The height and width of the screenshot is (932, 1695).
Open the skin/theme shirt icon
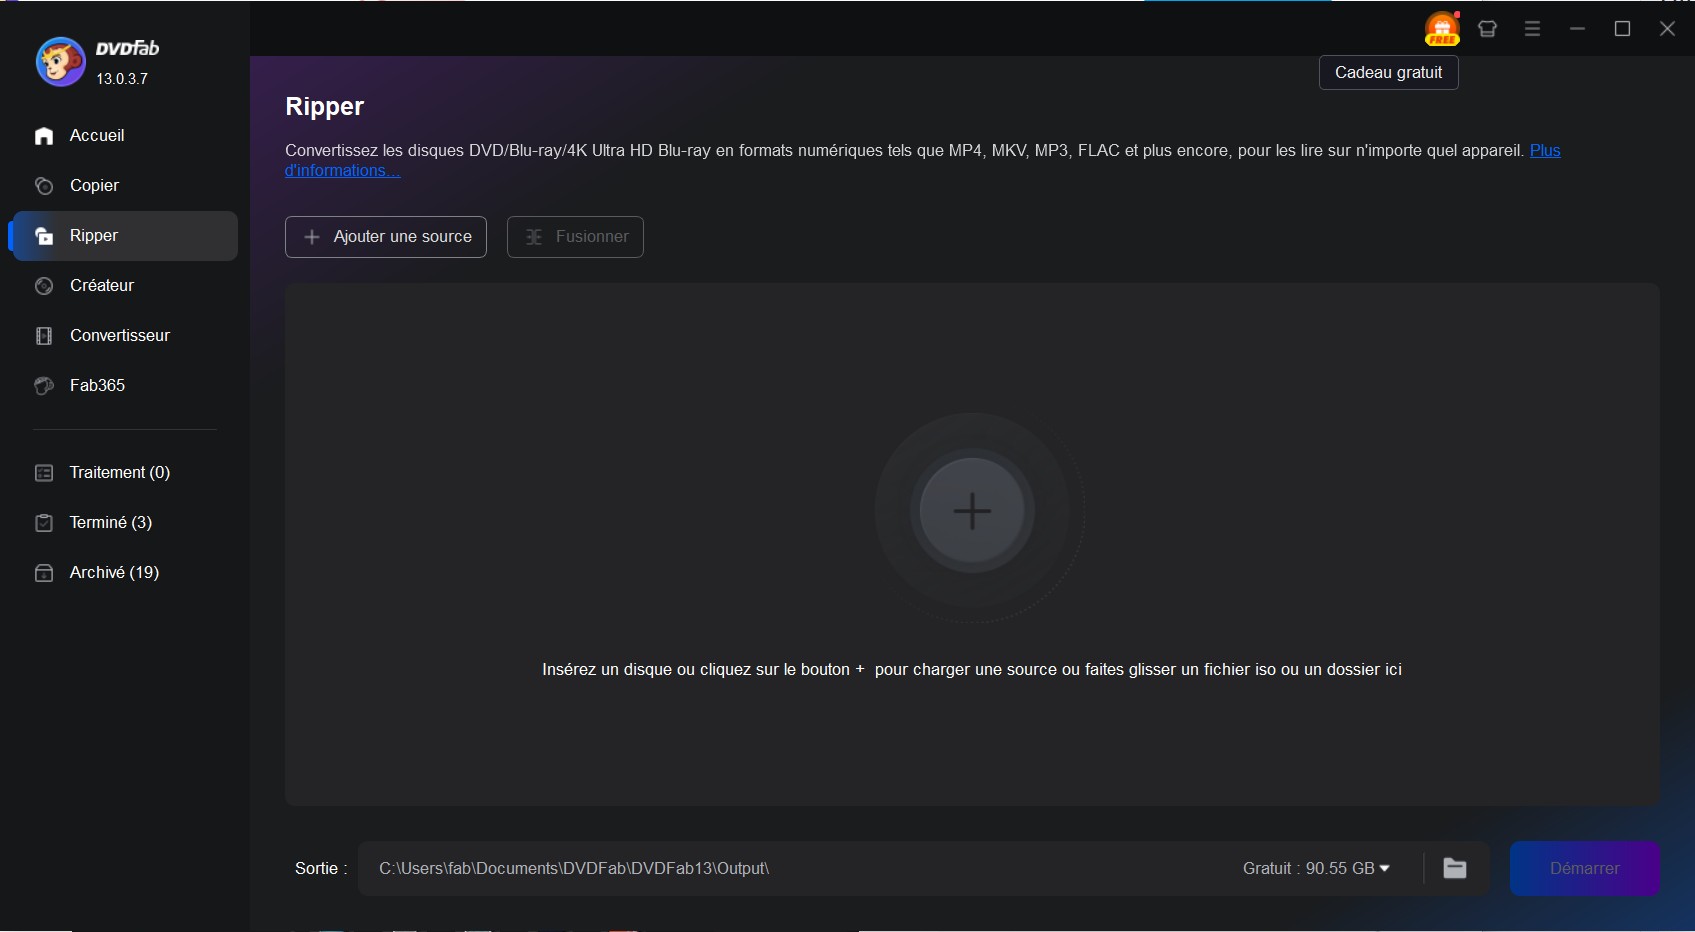click(1487, 29)
